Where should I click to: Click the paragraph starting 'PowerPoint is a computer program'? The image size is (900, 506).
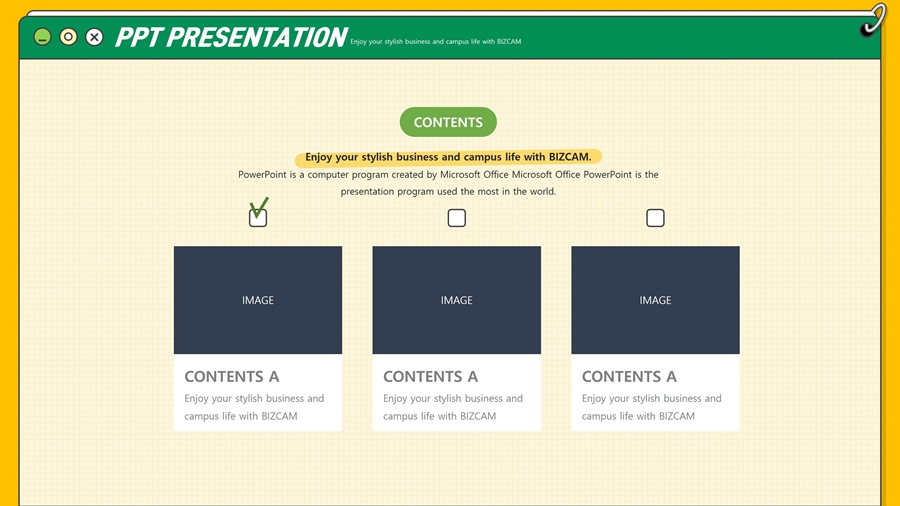point(448,182)
